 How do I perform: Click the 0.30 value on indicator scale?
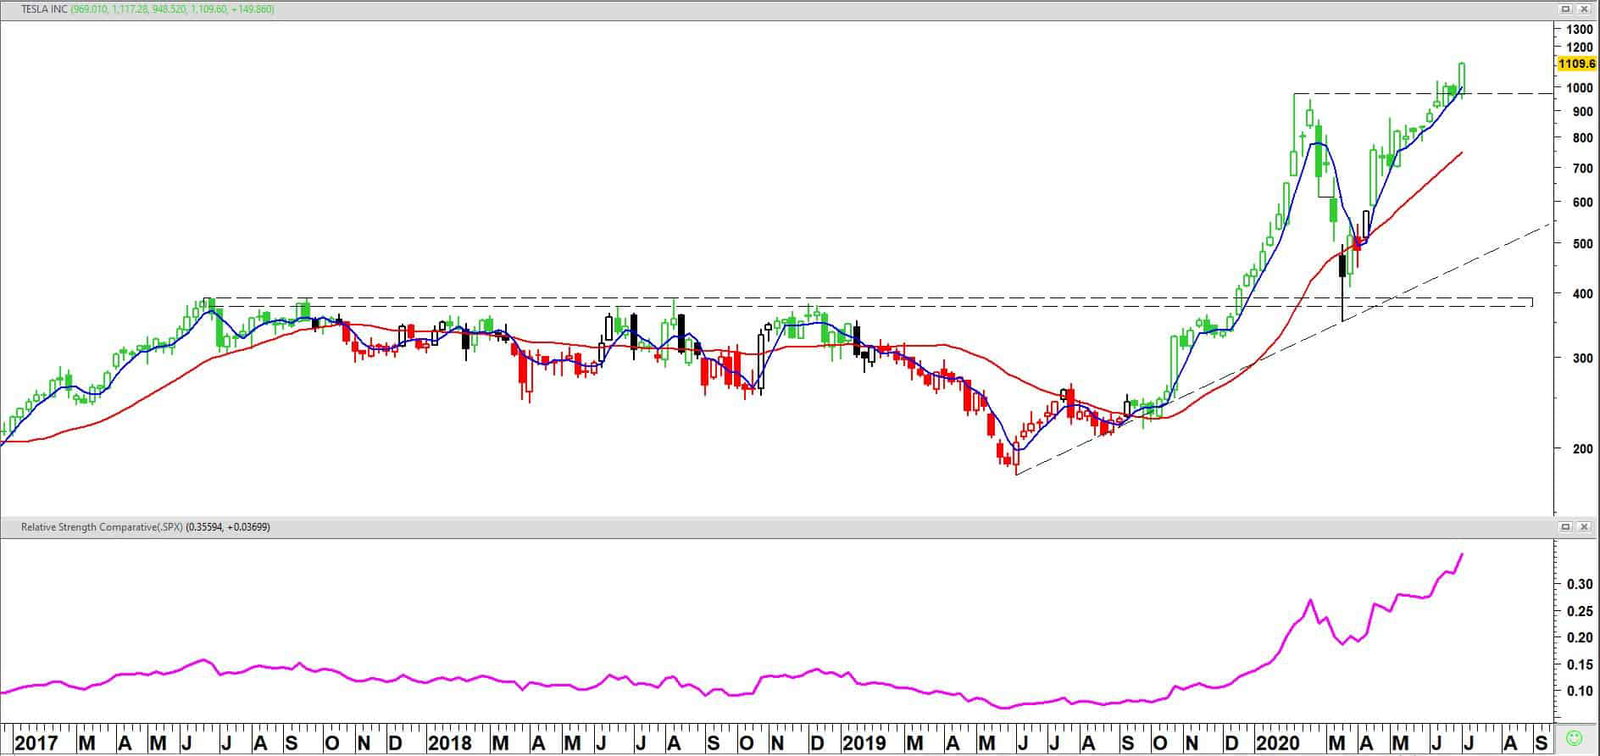tap(1581, 584)
